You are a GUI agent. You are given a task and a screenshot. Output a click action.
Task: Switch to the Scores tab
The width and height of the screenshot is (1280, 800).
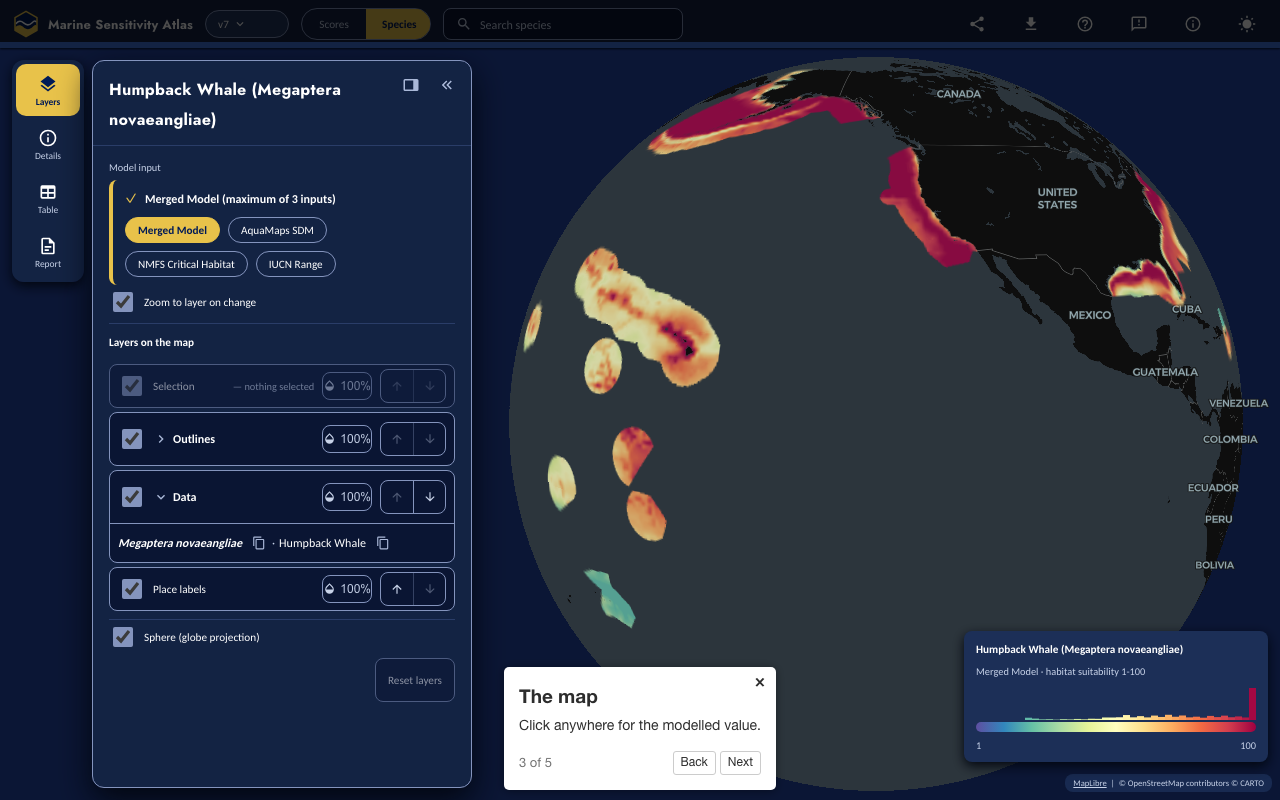point(334,24)
